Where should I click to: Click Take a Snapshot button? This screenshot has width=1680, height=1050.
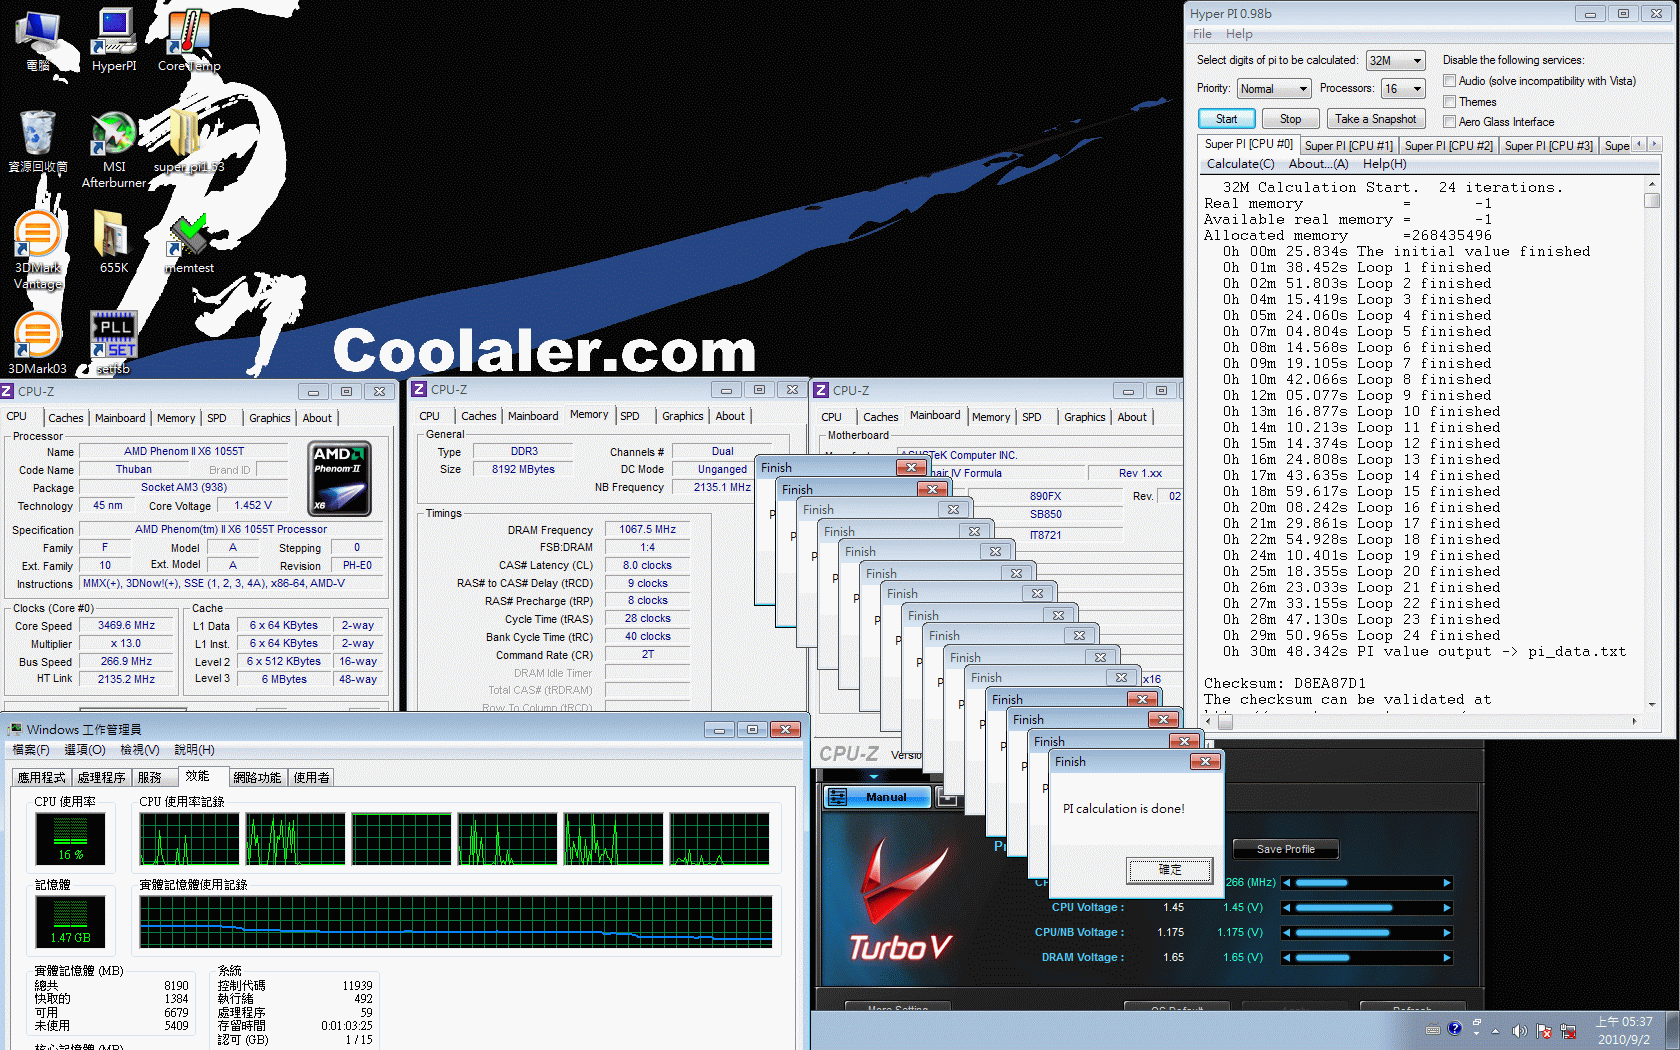1376,119
